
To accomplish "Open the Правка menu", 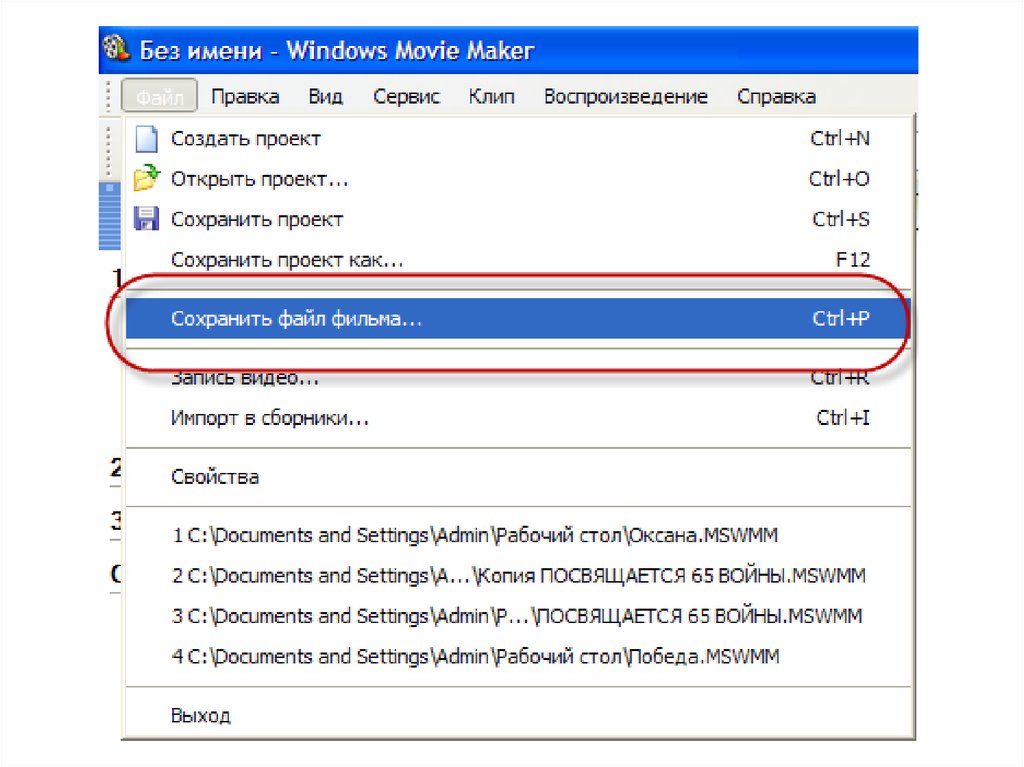I will (x=245, y=97).
